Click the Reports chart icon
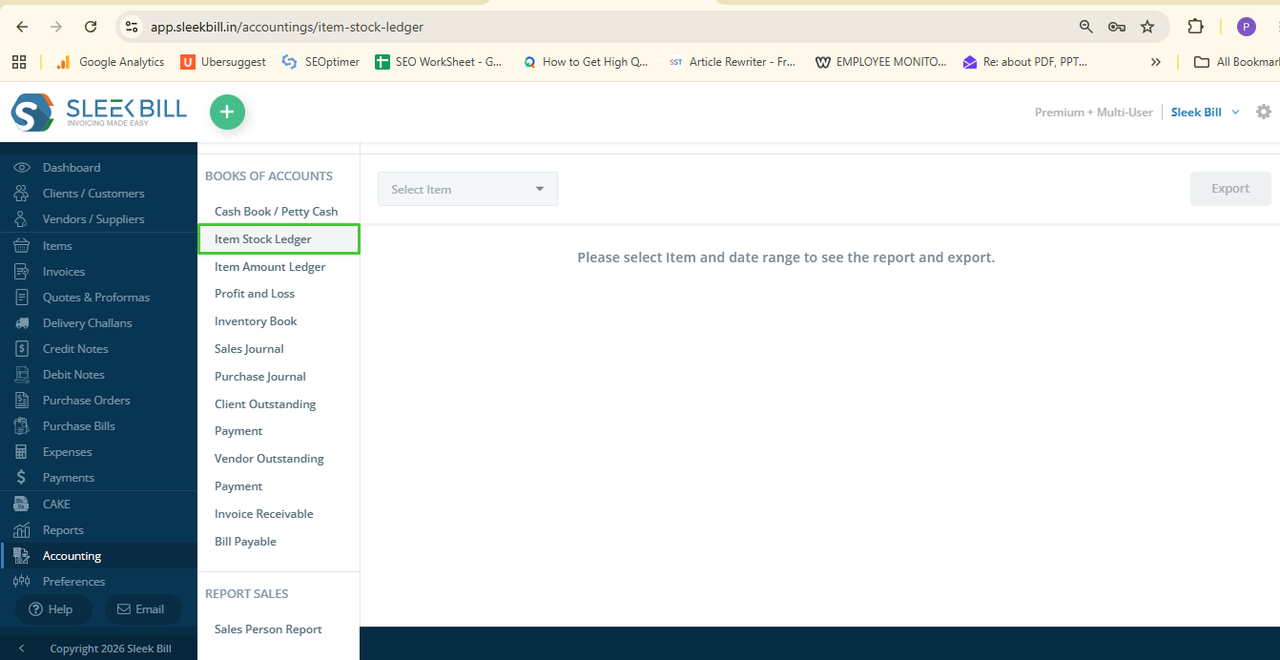Viewport: 1280px width, 660px height. [22, 530]
